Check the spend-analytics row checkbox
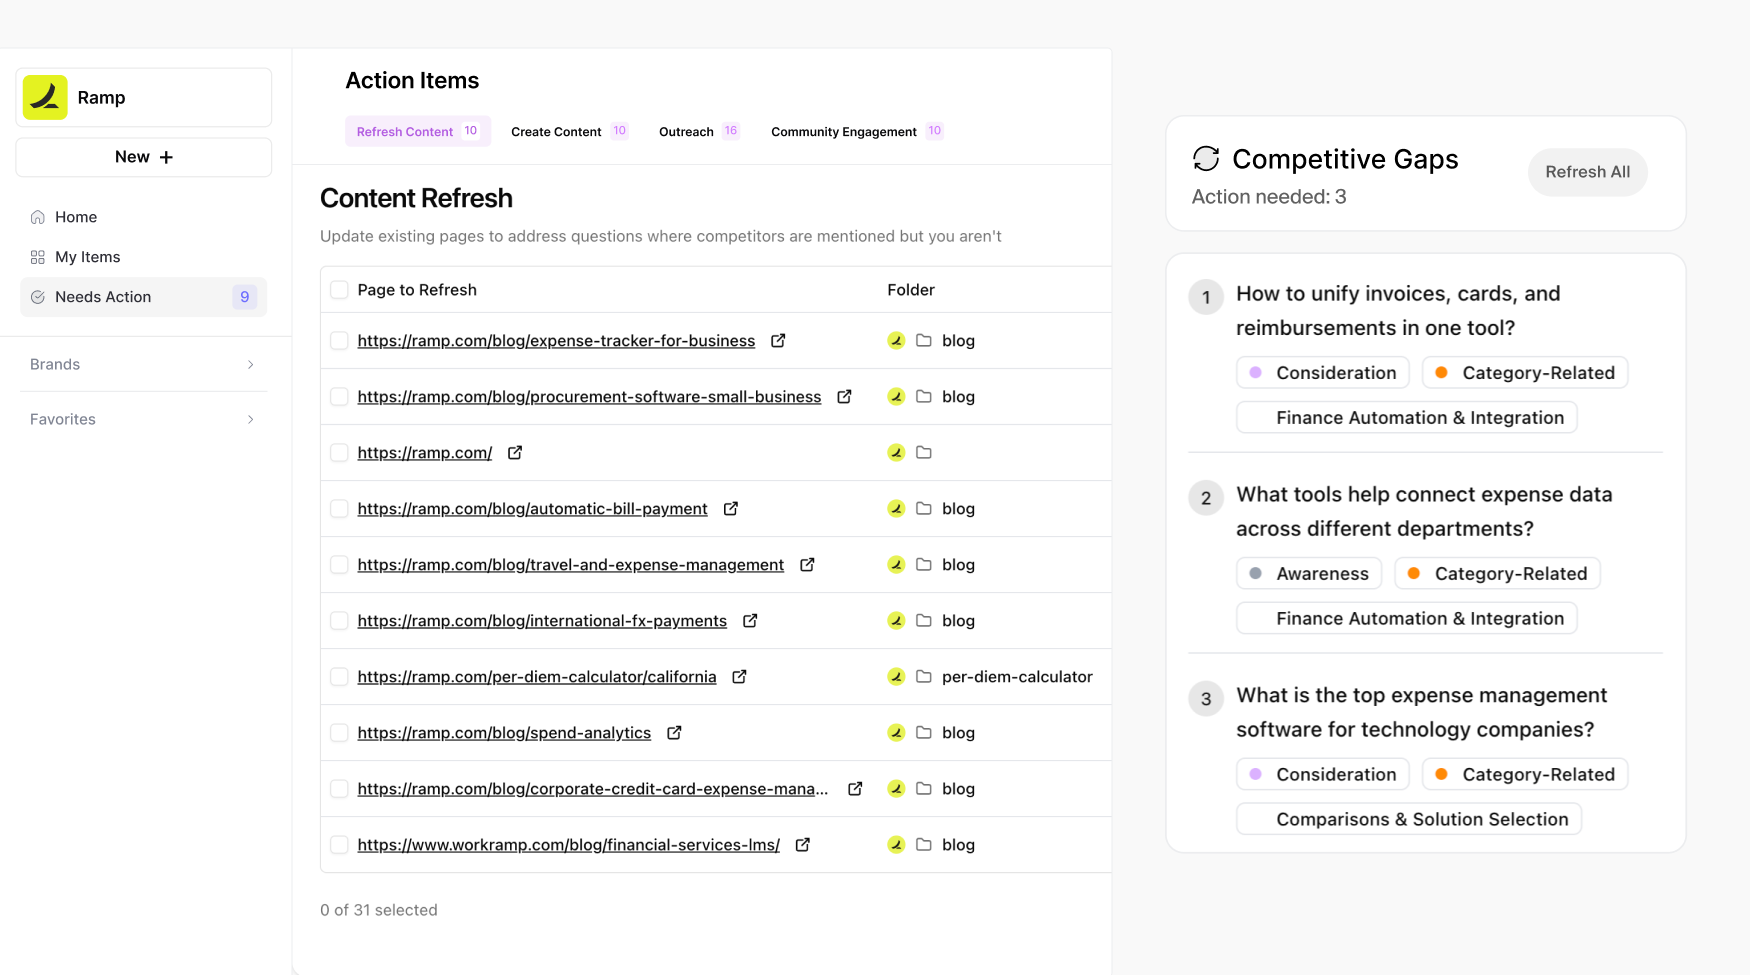The image size is (1750, 975). coord(339,733)
